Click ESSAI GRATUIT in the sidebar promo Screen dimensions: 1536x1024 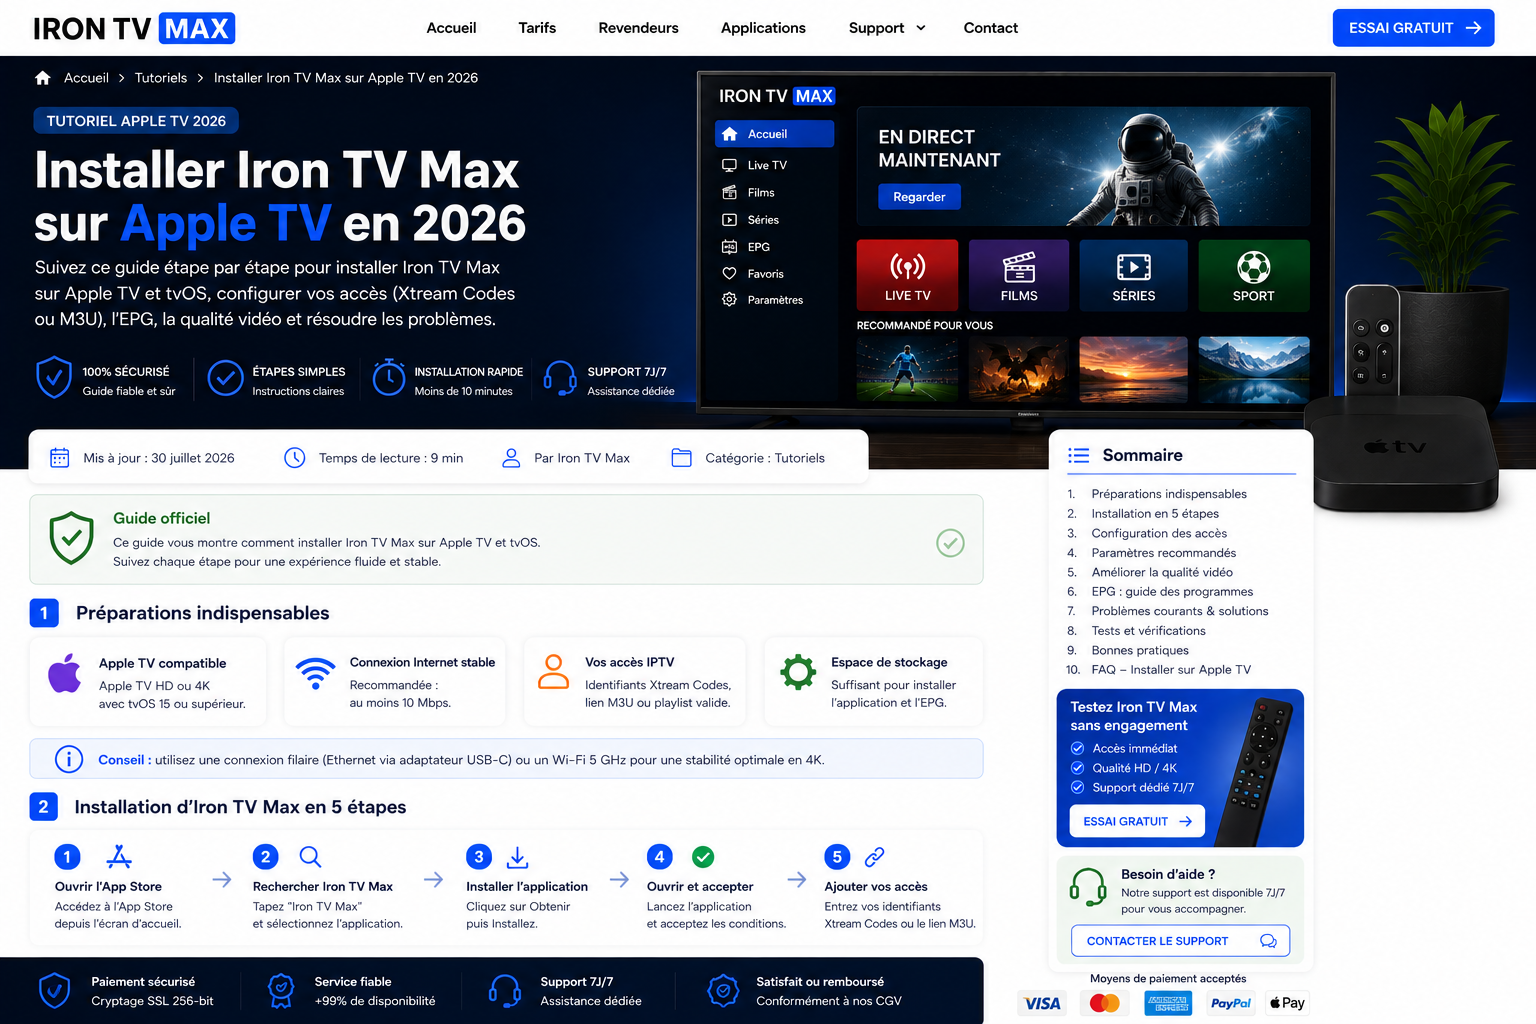tap(1137, 821)
